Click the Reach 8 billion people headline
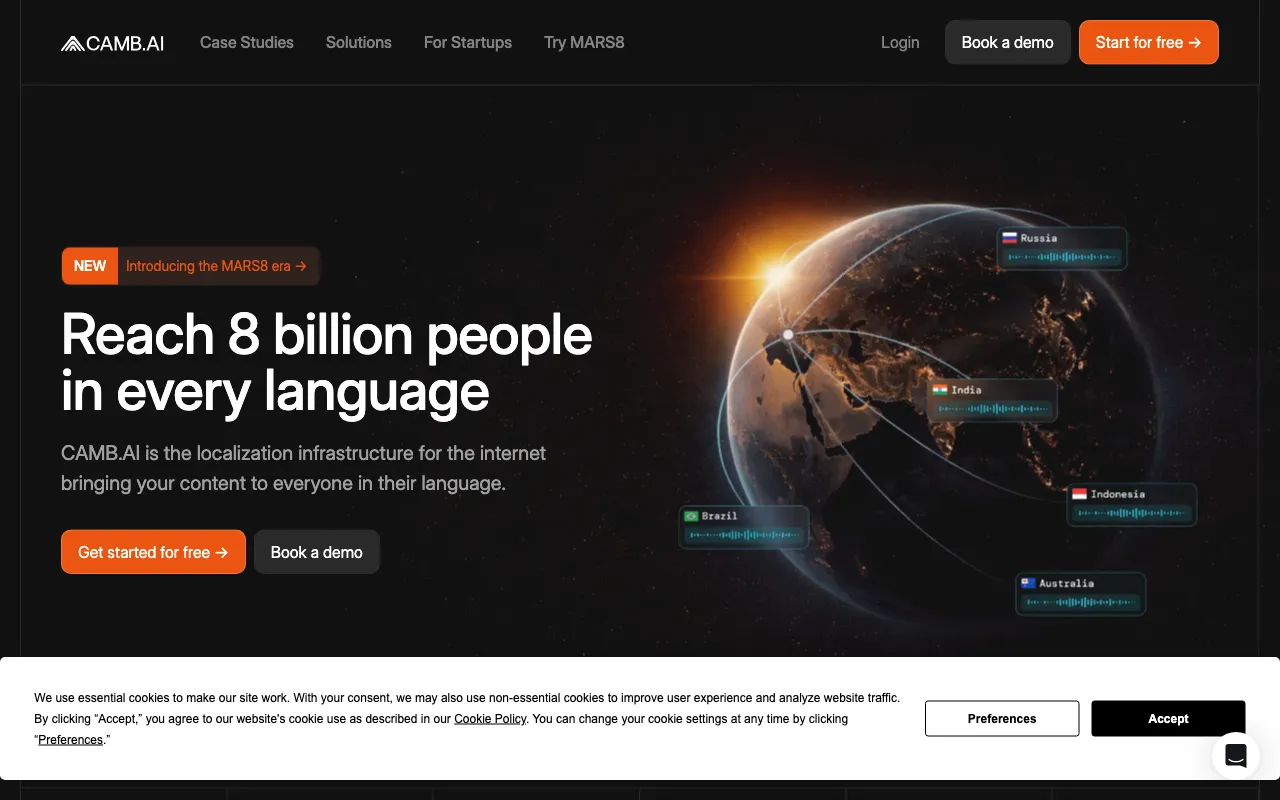Viewport: 1280px width, 800px height. (x=327, y=362)
